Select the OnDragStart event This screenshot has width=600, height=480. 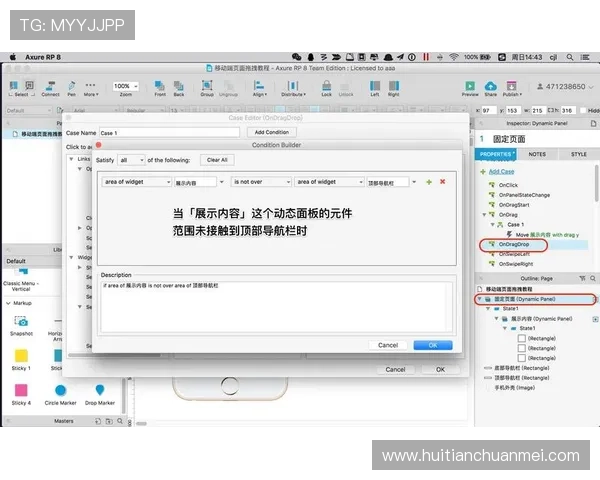tap(514, 205)
